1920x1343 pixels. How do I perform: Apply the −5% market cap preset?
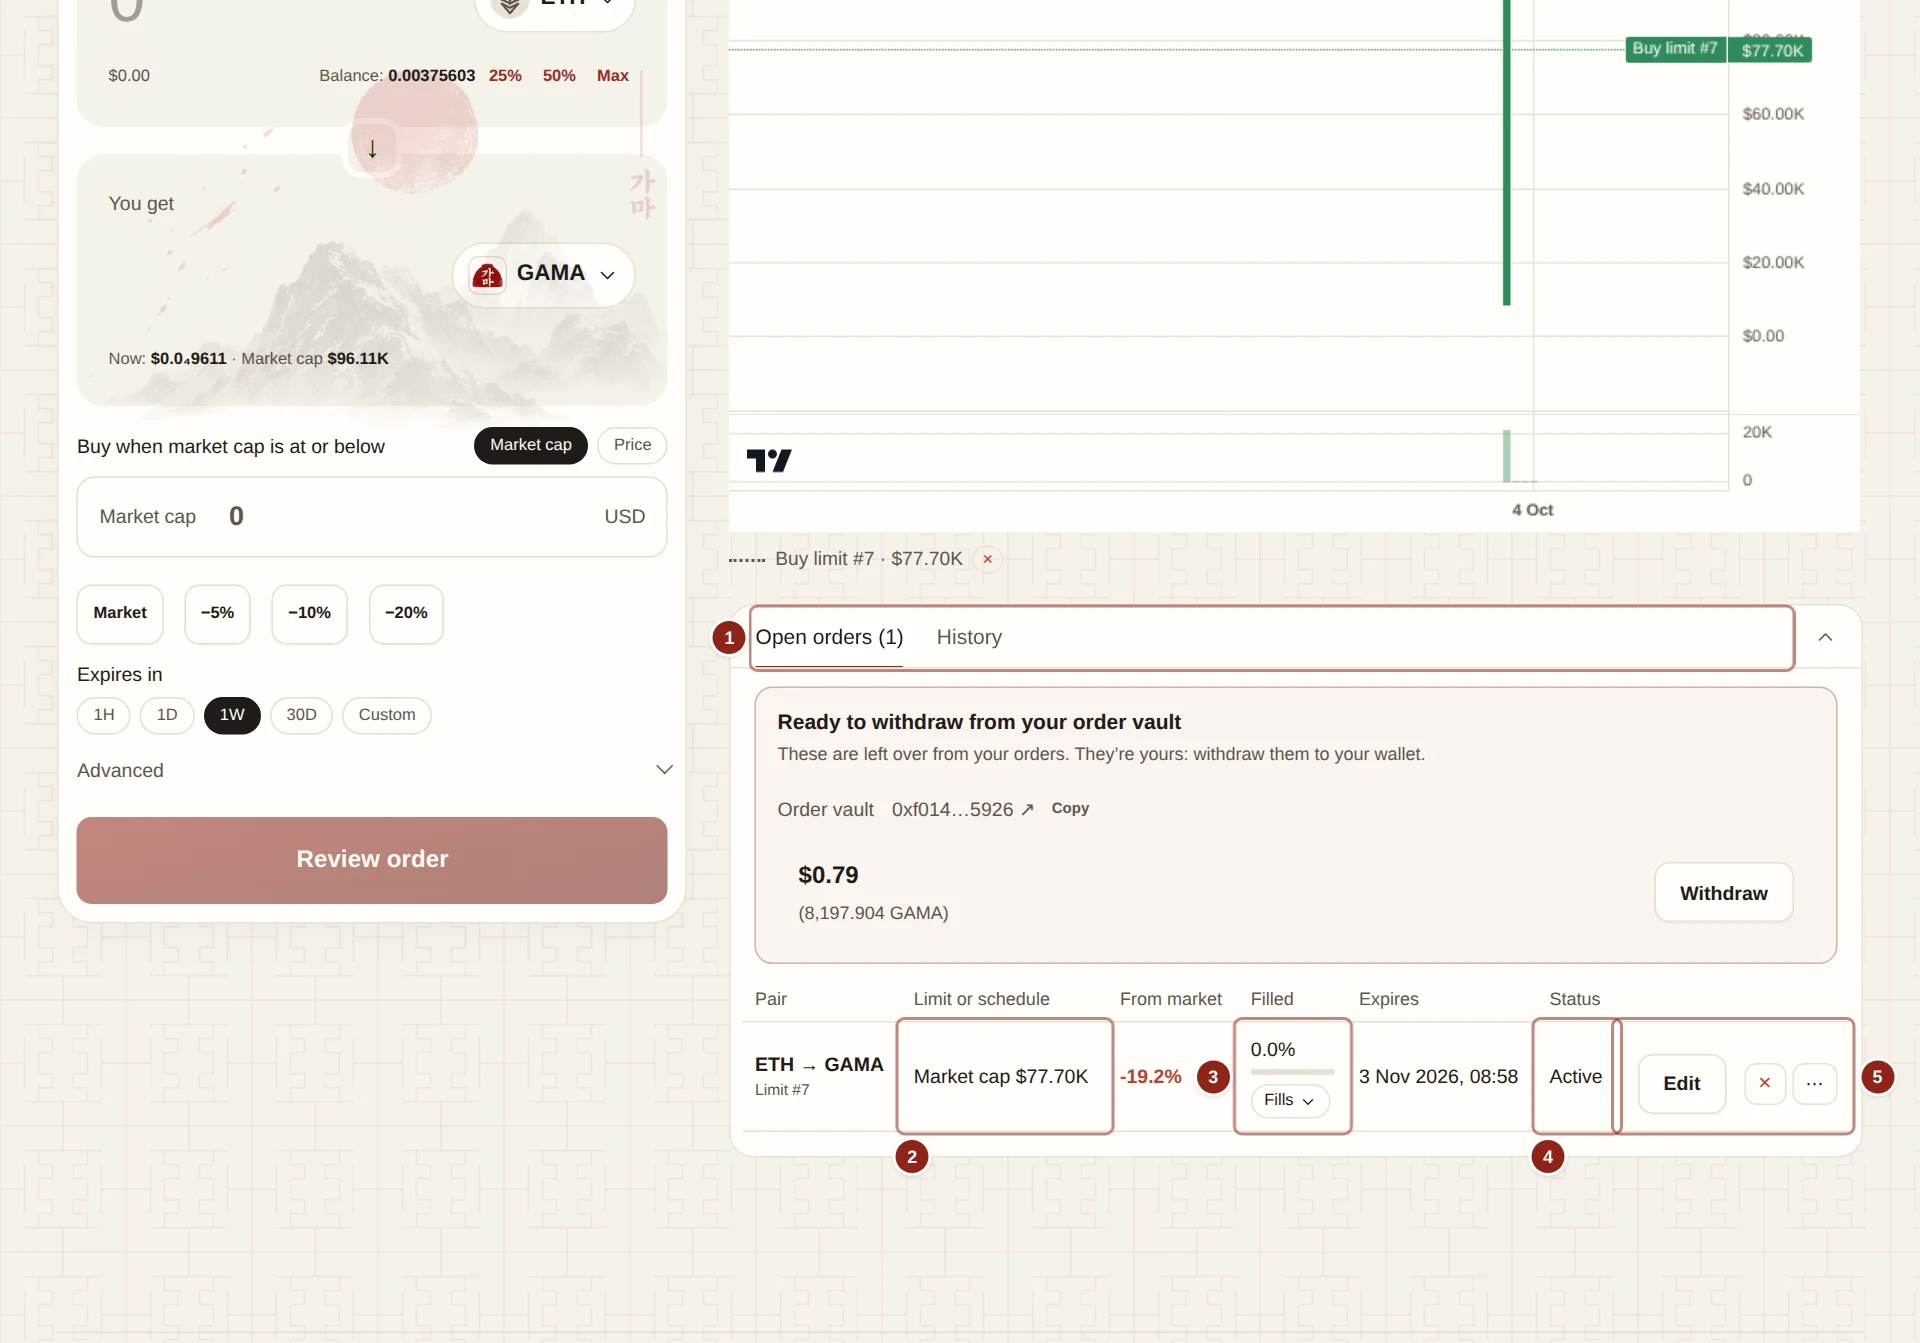(x=217, y=613)
